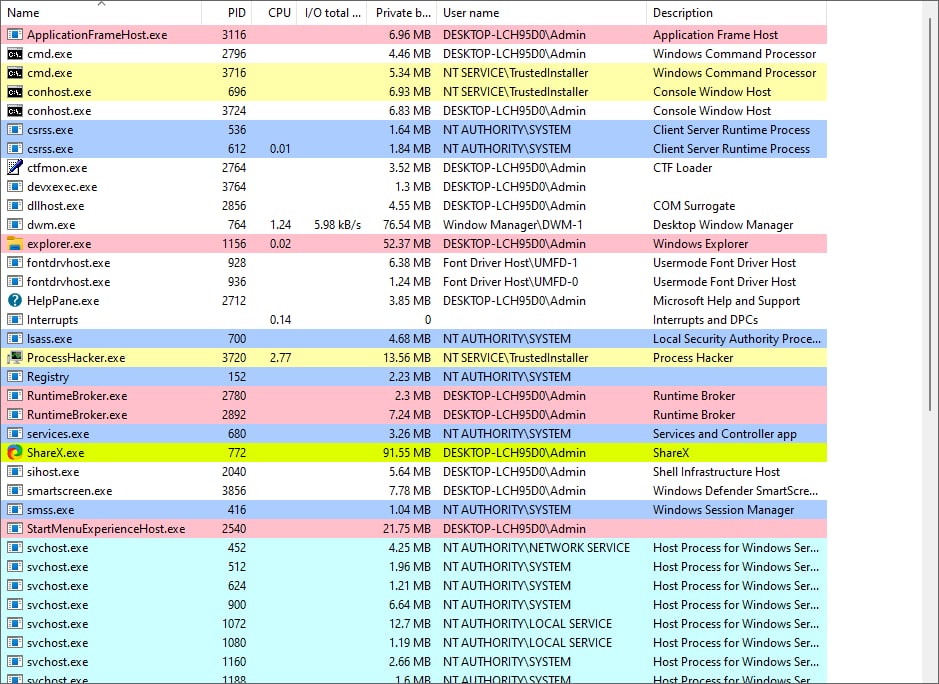
Task: Click the explorer.exe folder icon
Action: (x=15, y=244)
